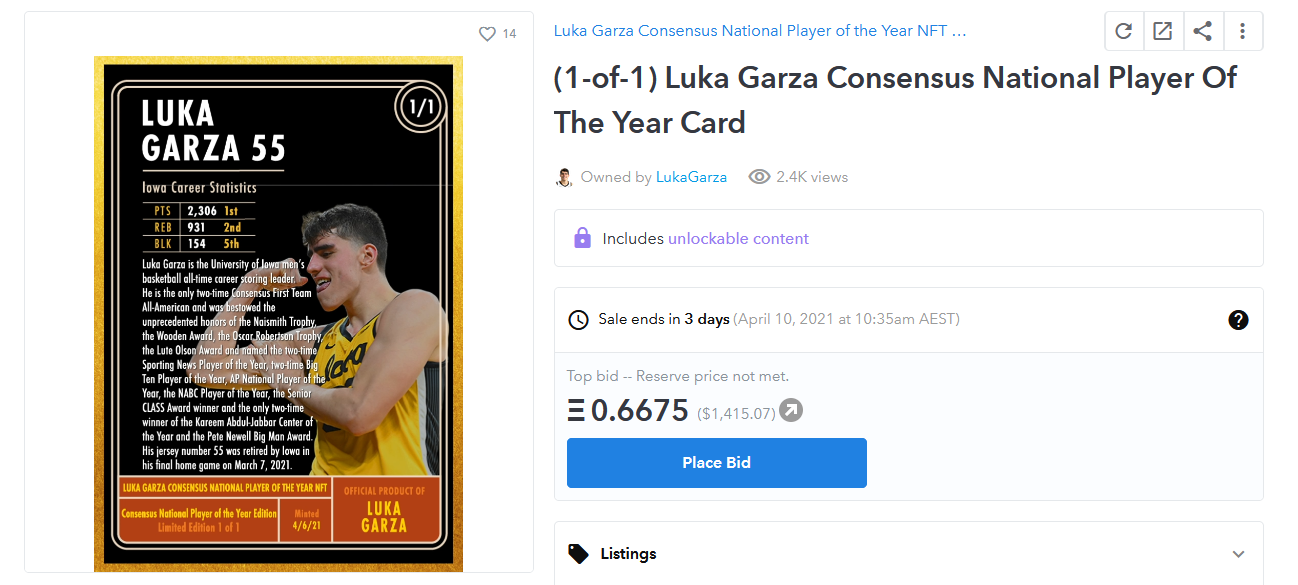Expand the Listings section chevron
1298x585 pixels.
tap(1238, 554)
